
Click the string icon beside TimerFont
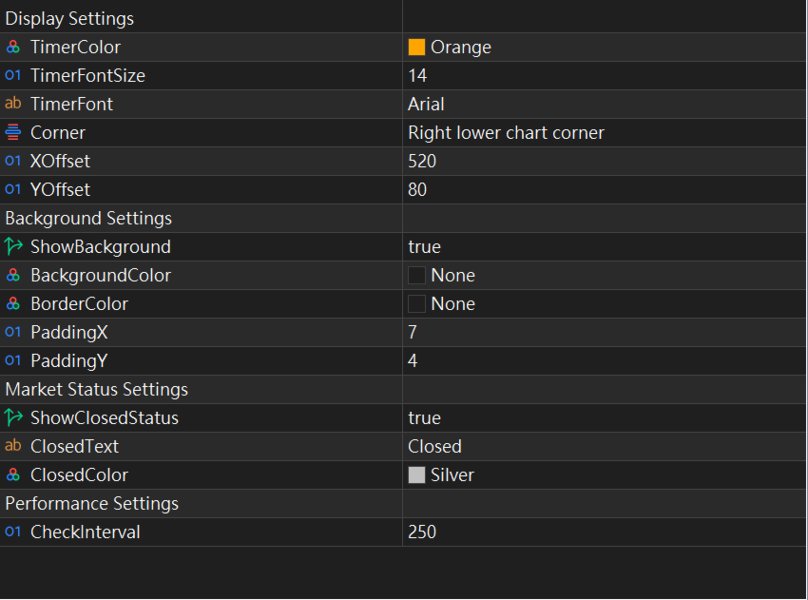click(x=13, y=104)
